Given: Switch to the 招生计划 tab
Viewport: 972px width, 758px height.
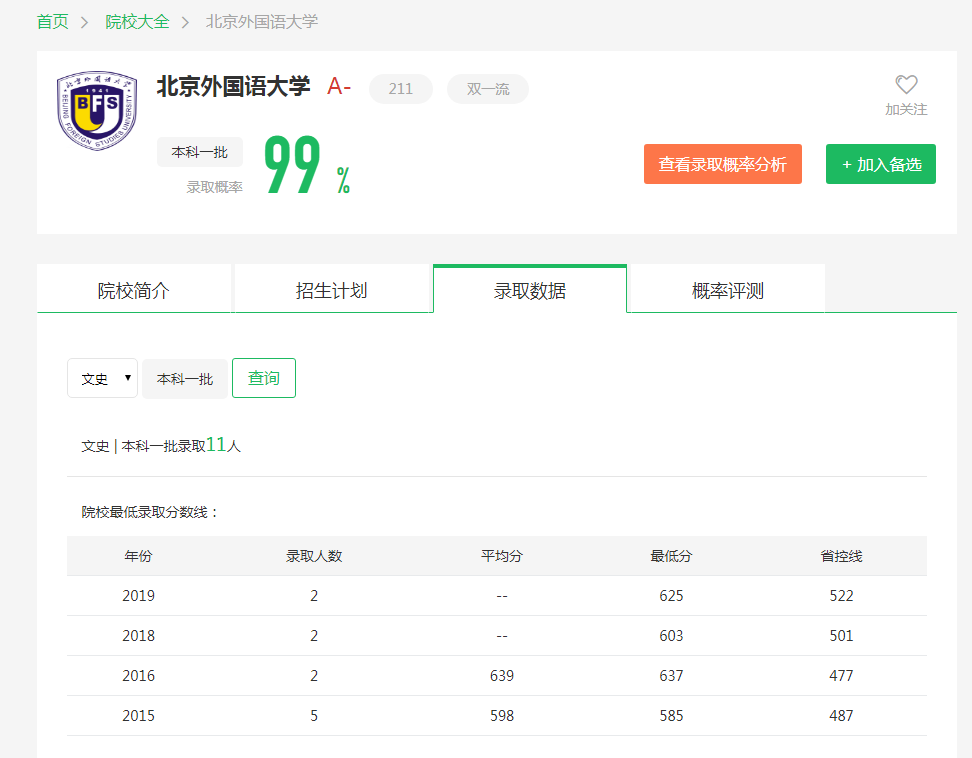Looking at the screenshot, I should click(332, 290).
